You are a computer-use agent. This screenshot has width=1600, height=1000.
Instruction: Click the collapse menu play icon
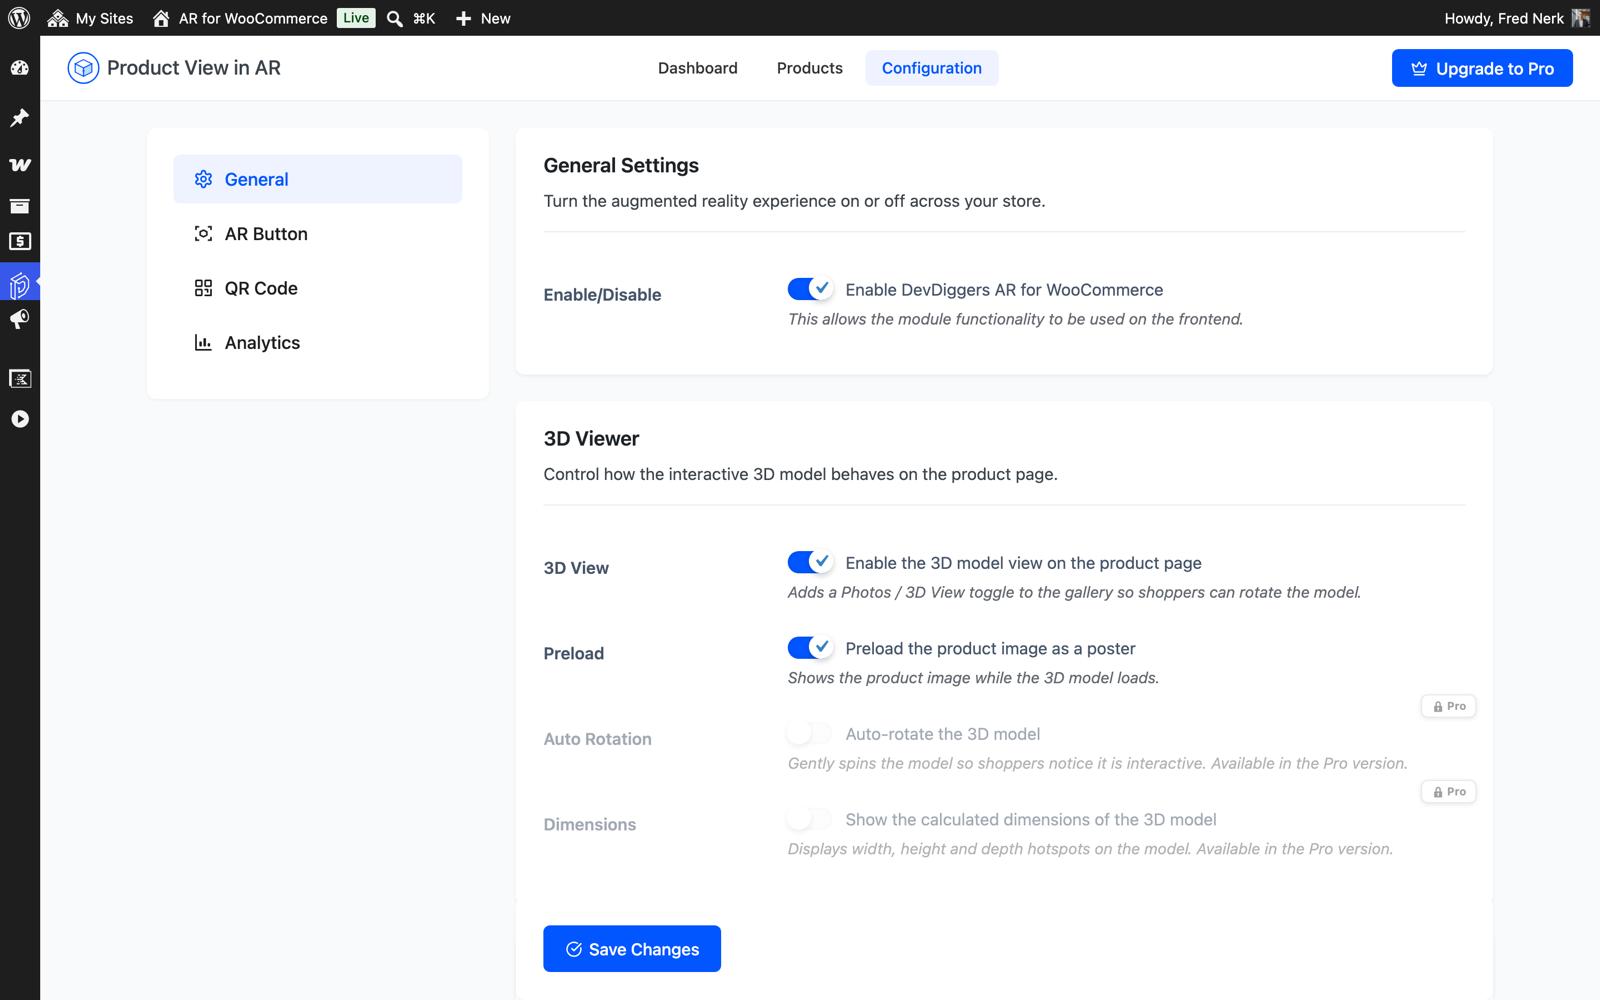click(20, 419)
